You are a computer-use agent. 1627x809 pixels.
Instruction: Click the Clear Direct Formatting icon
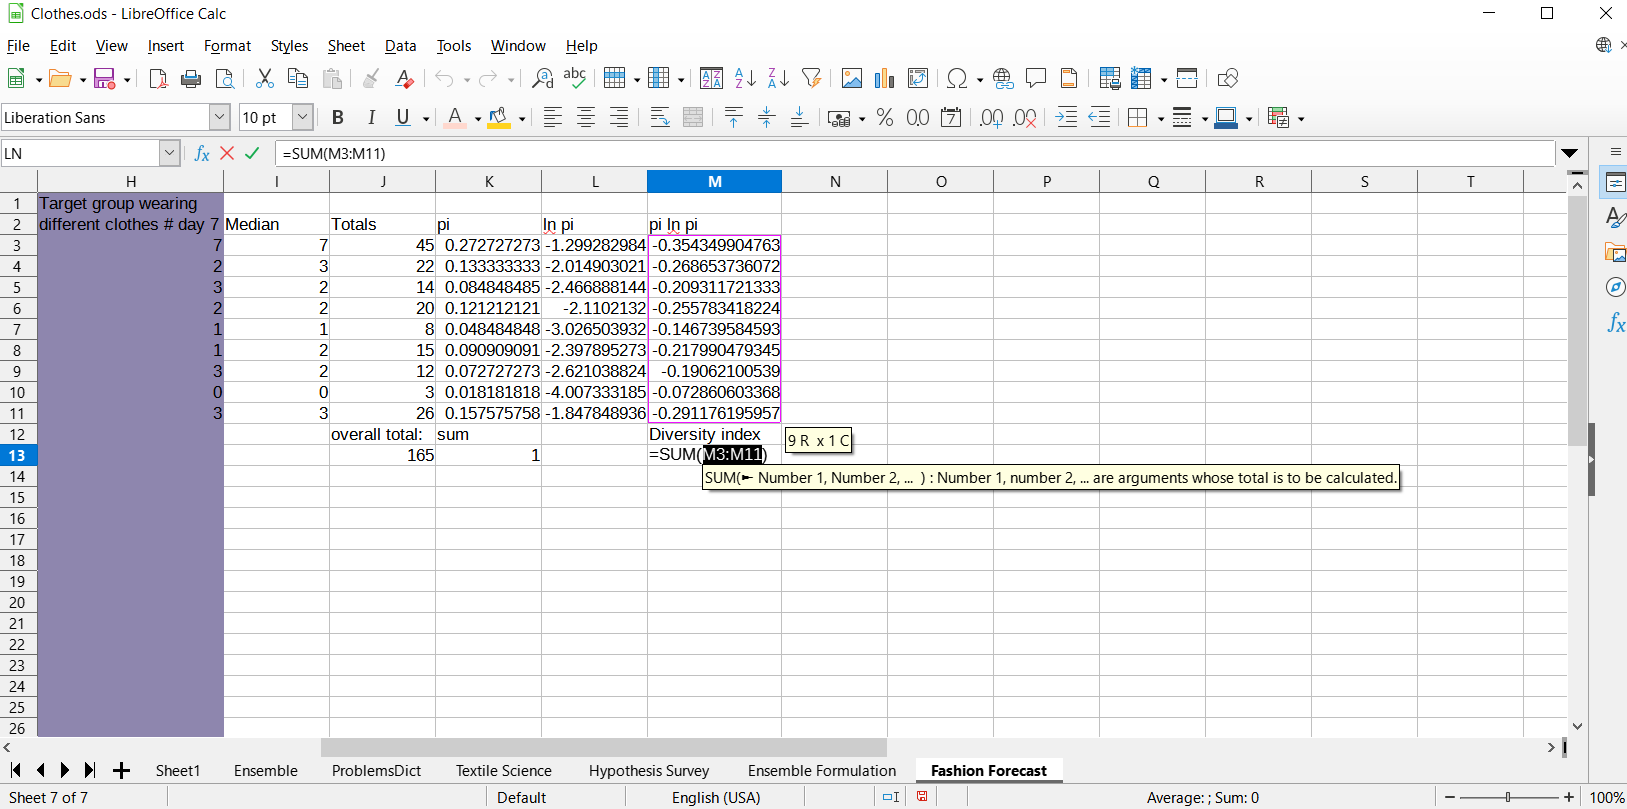tap(404, 78)
